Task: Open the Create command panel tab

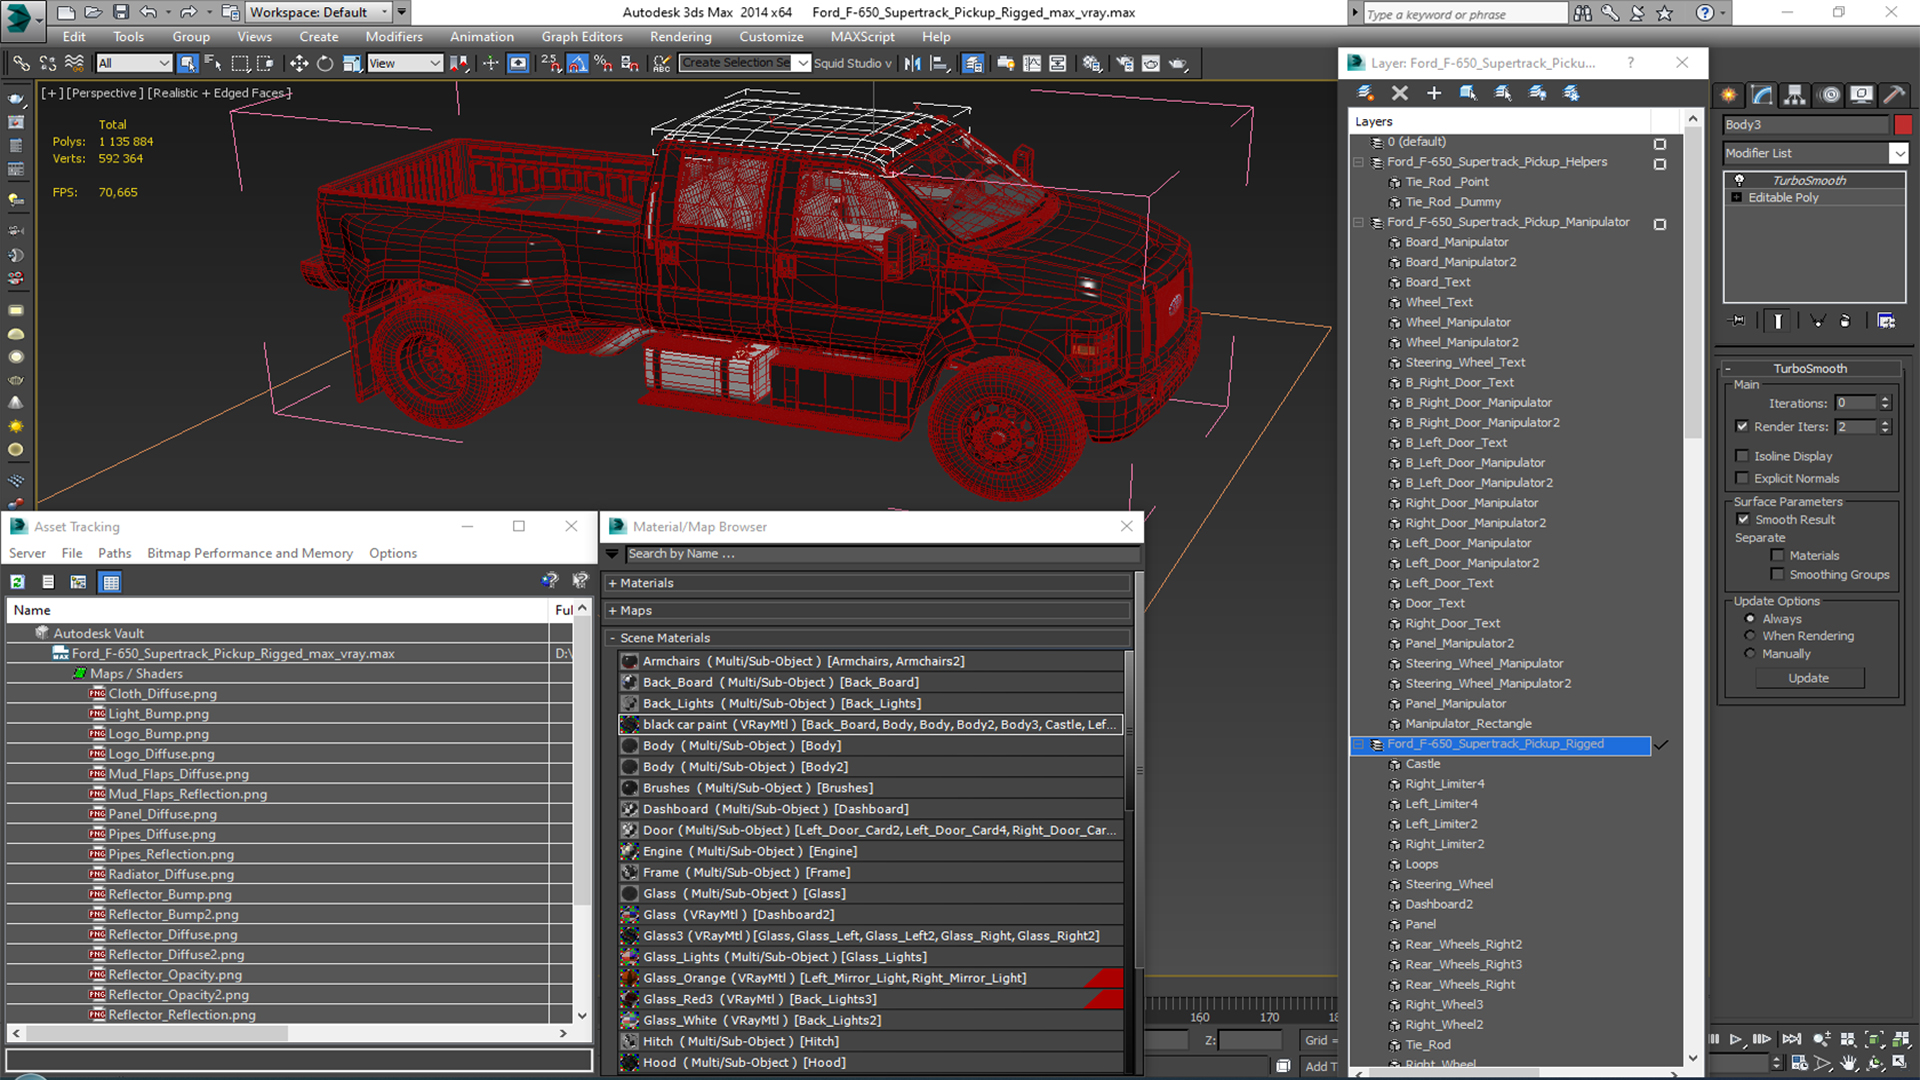Action: 1729,95
